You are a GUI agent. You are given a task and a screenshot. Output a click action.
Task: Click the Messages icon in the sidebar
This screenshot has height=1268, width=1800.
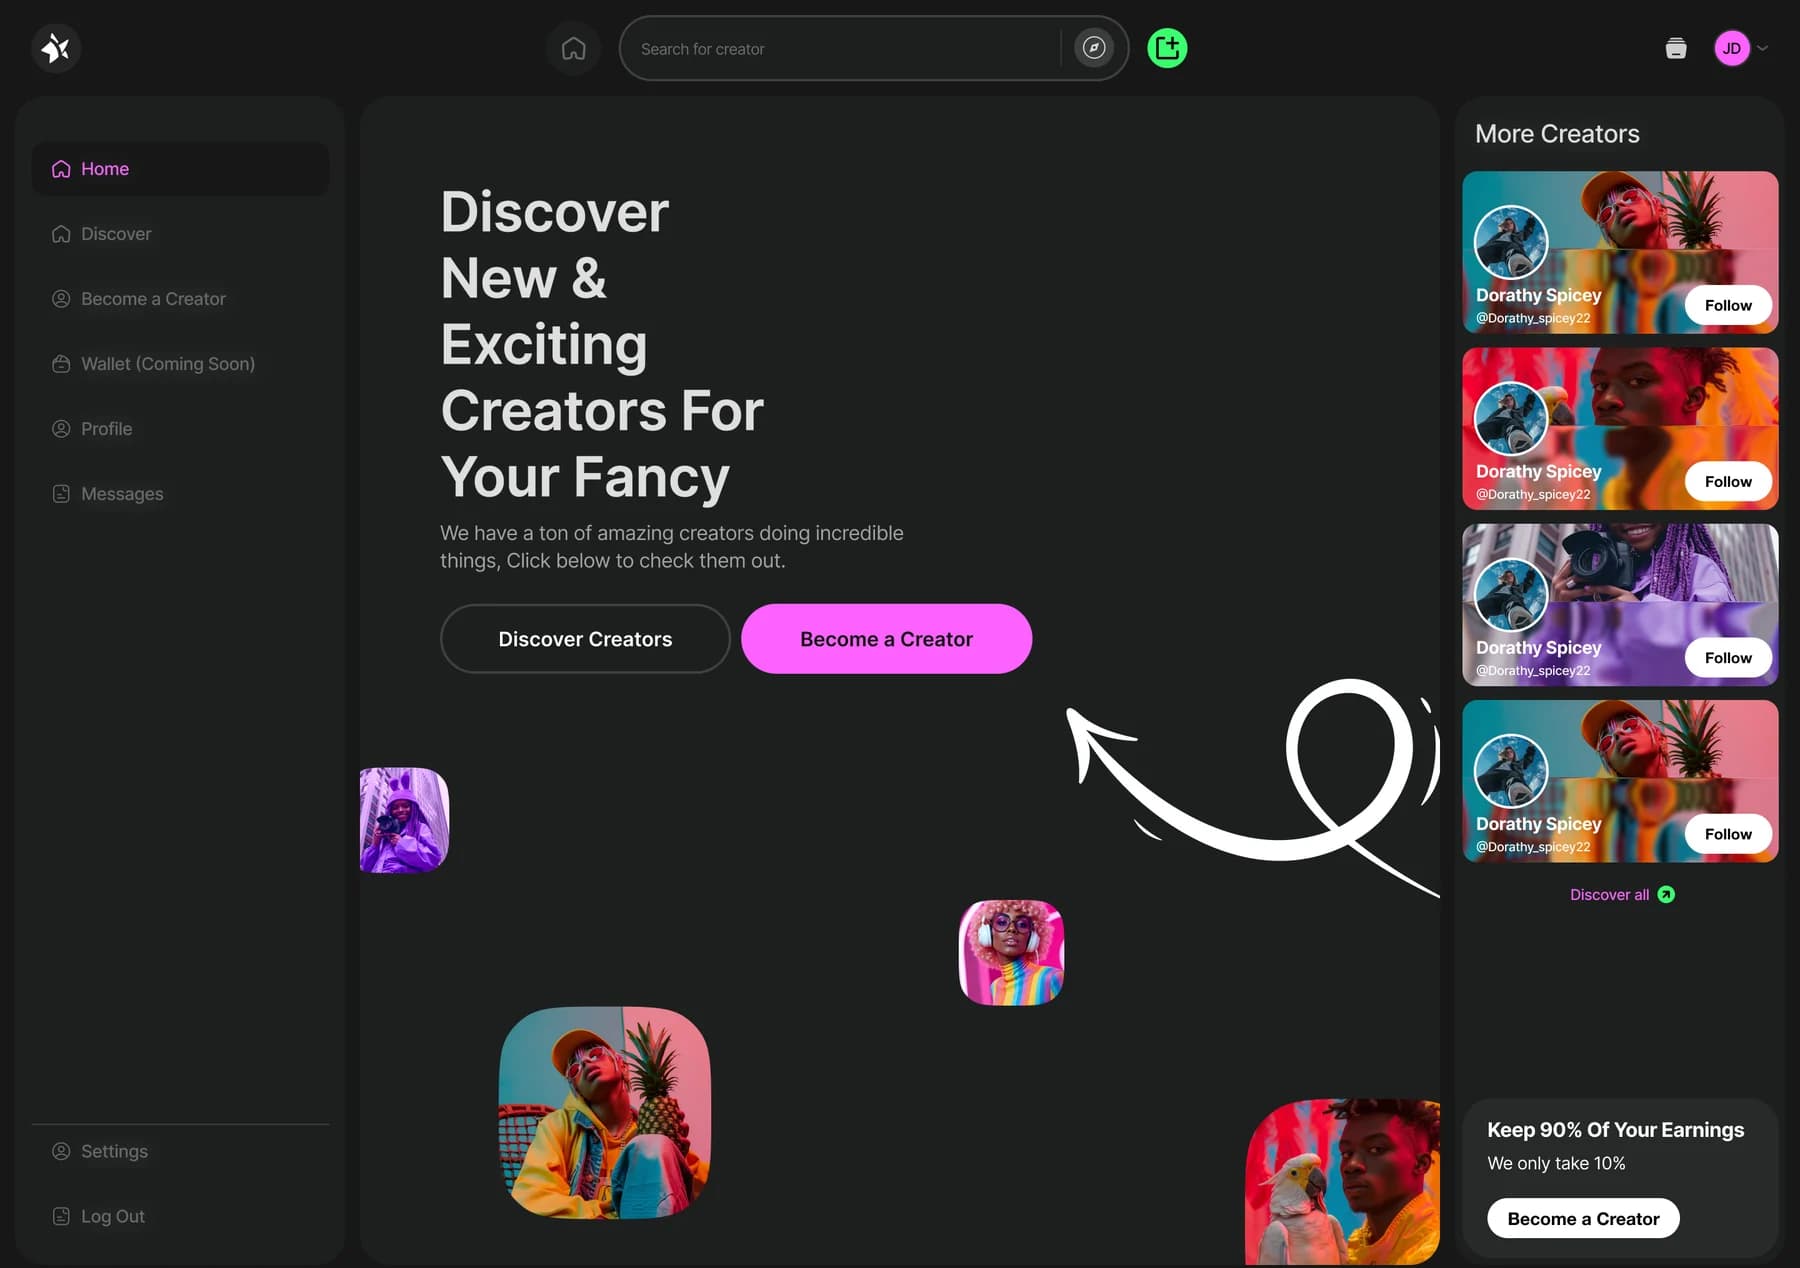click(x=61, y=494)
